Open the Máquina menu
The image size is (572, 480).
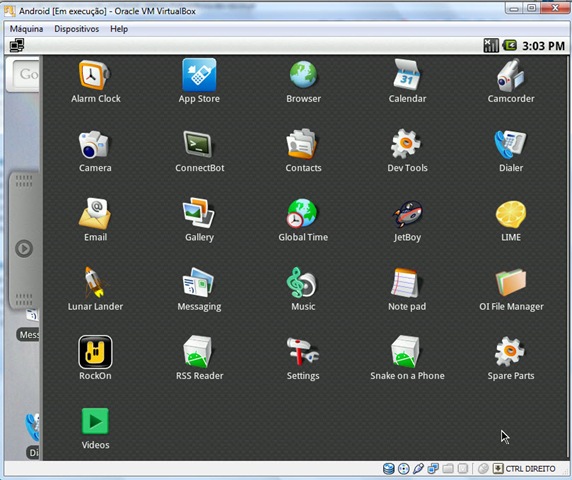[x=26, y=29]
